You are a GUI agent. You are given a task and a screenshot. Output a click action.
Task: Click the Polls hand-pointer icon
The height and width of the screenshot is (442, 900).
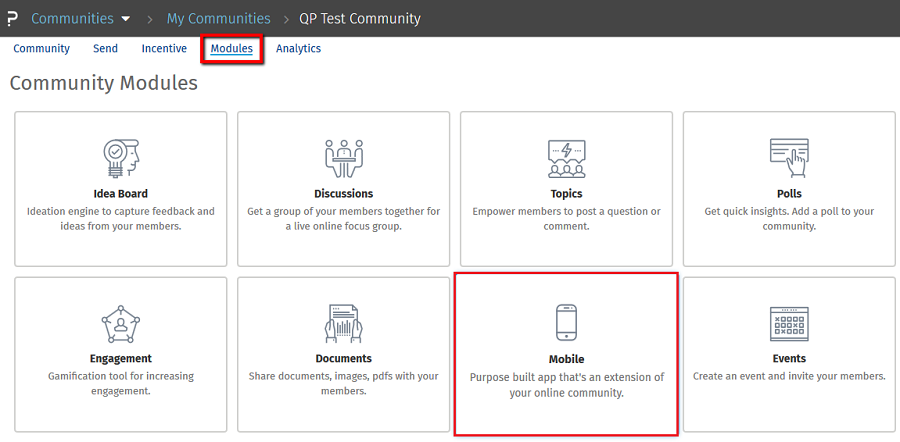click(789, 157)
